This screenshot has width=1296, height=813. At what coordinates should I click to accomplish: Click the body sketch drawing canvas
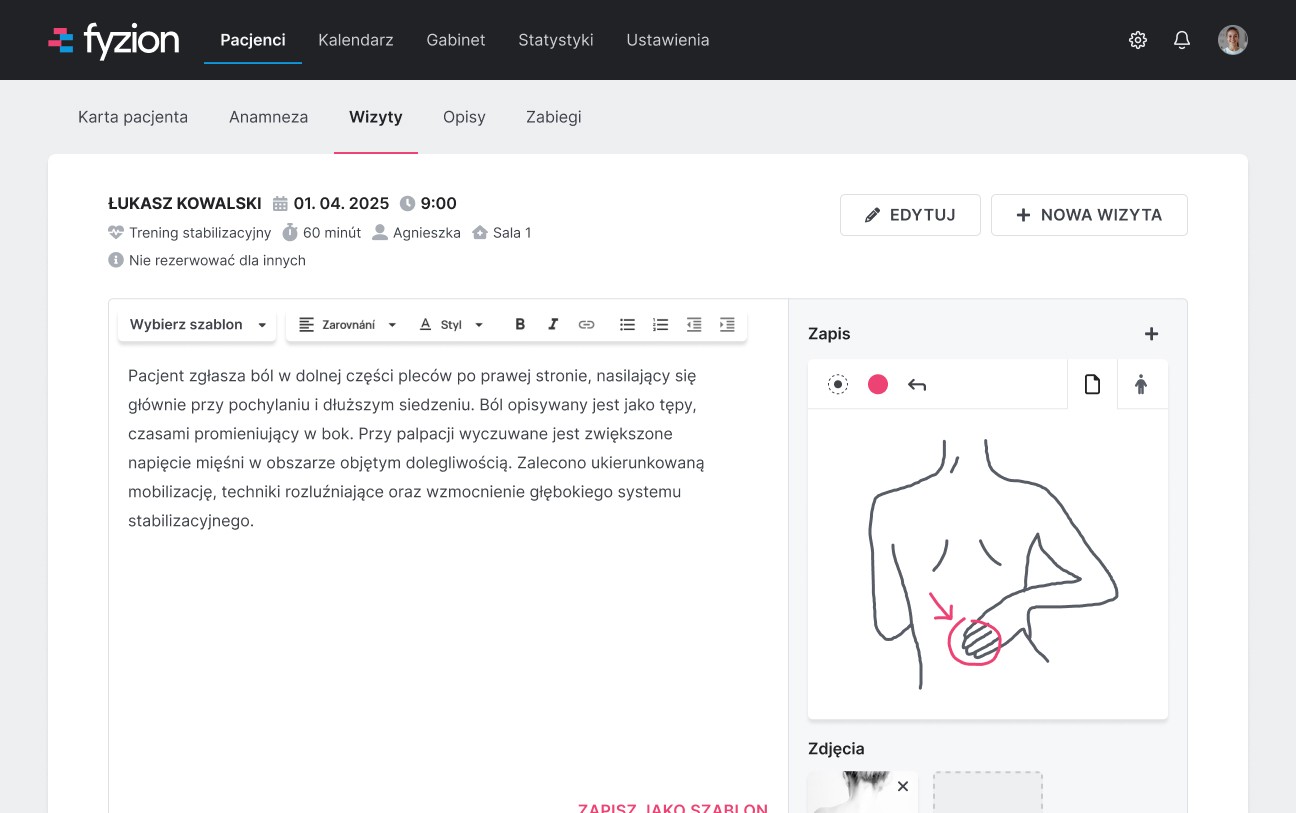[988, 564]
